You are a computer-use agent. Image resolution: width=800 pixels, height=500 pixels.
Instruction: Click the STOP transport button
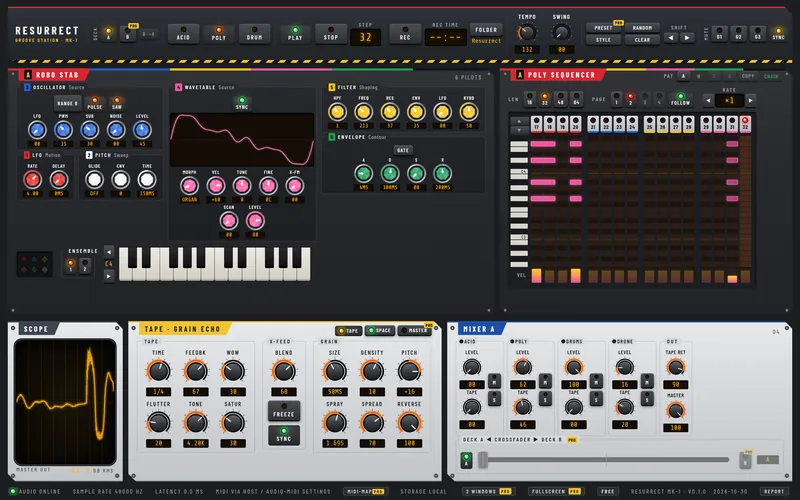click(x=331, y=34)
